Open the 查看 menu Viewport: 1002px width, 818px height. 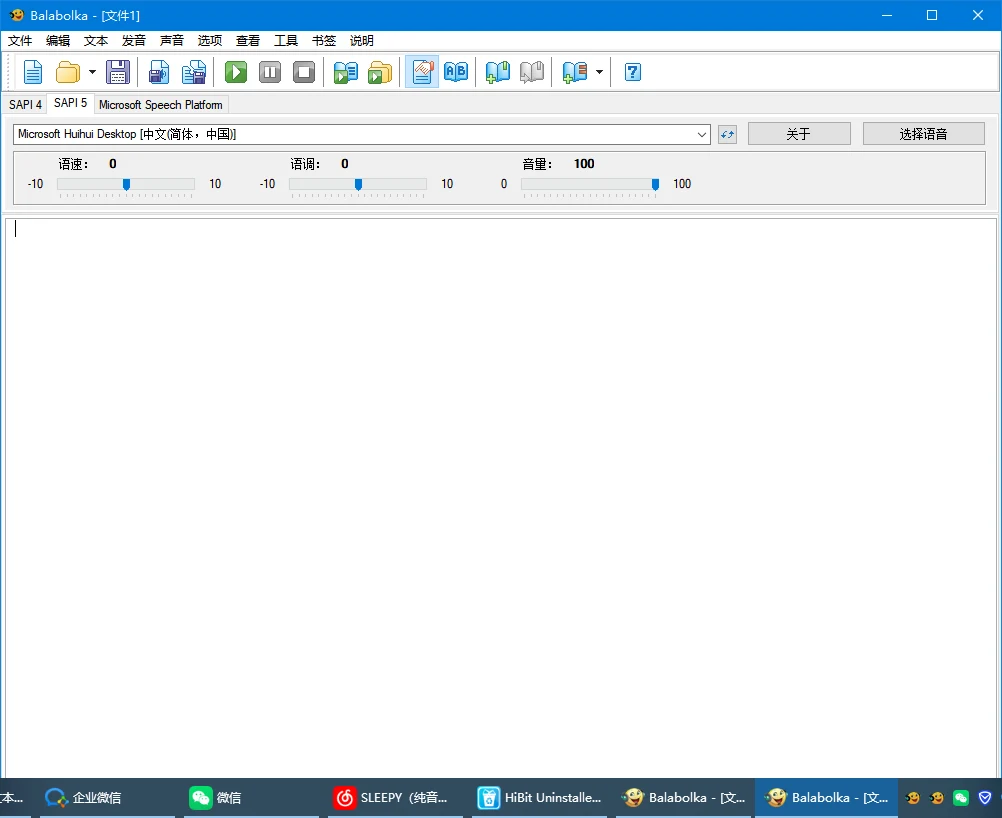tap(248, 41)
